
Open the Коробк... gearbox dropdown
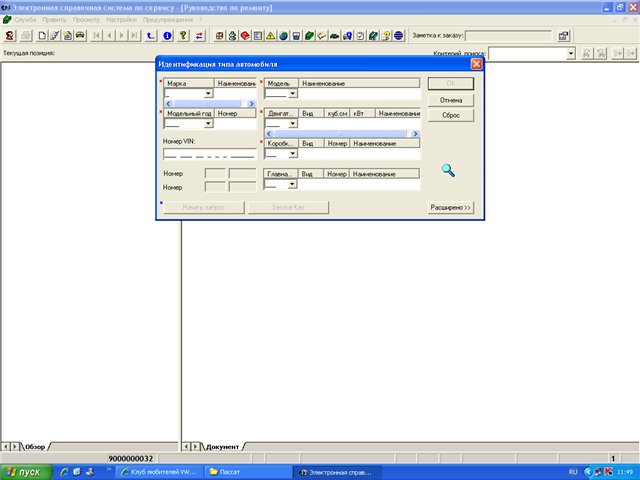pos(293,153)
